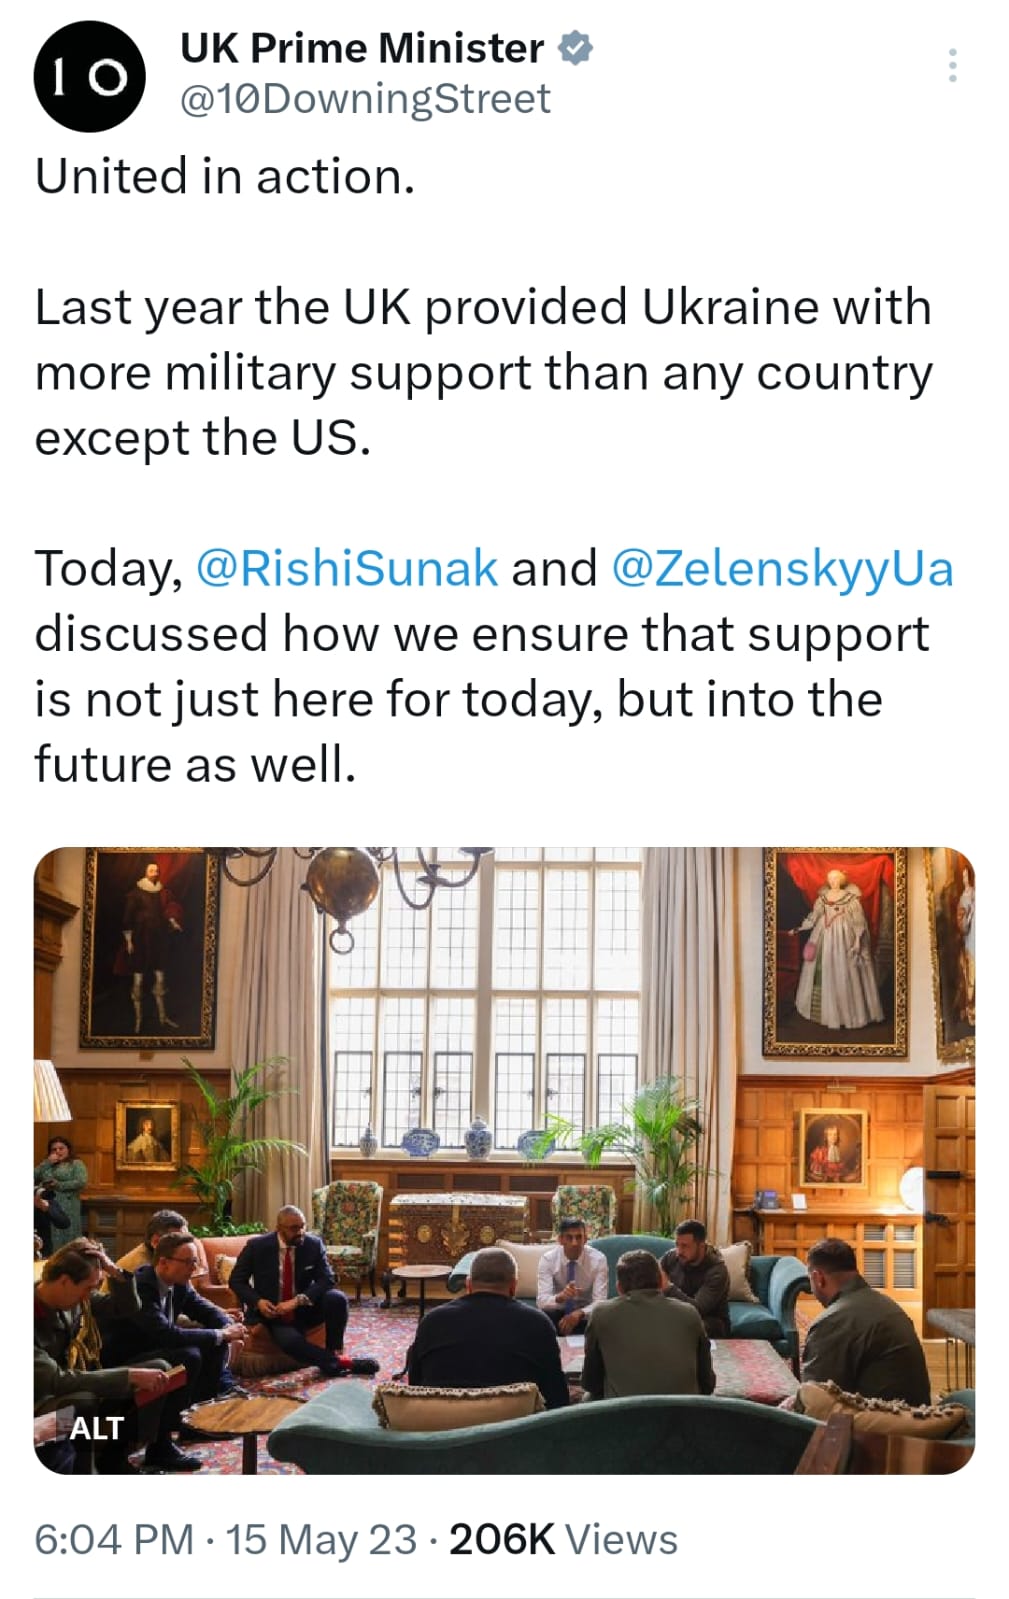This screenshot has height=1599, width=1009.
Task: Click the white-gowned lady portrait in the photo
Action: tap(836, 950)
